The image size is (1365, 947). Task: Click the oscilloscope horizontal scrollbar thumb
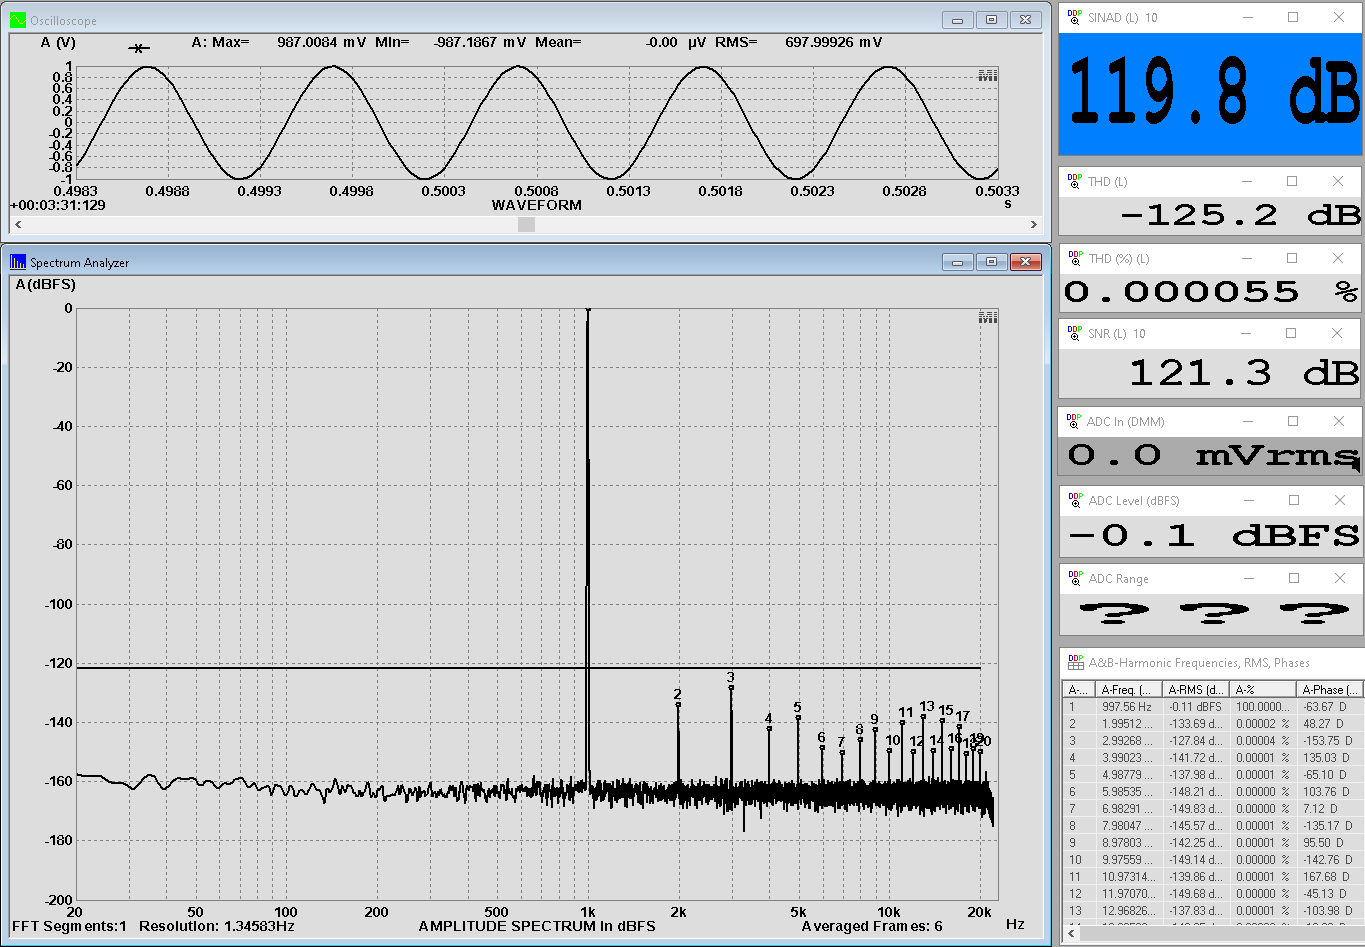click(x=526, y=225)
